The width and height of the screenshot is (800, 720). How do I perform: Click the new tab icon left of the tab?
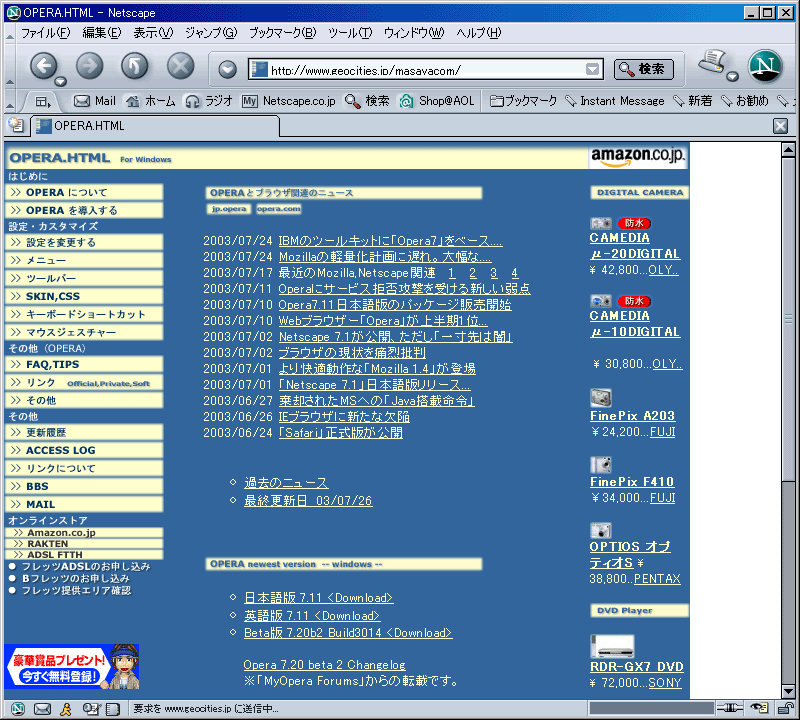point(16,125)
